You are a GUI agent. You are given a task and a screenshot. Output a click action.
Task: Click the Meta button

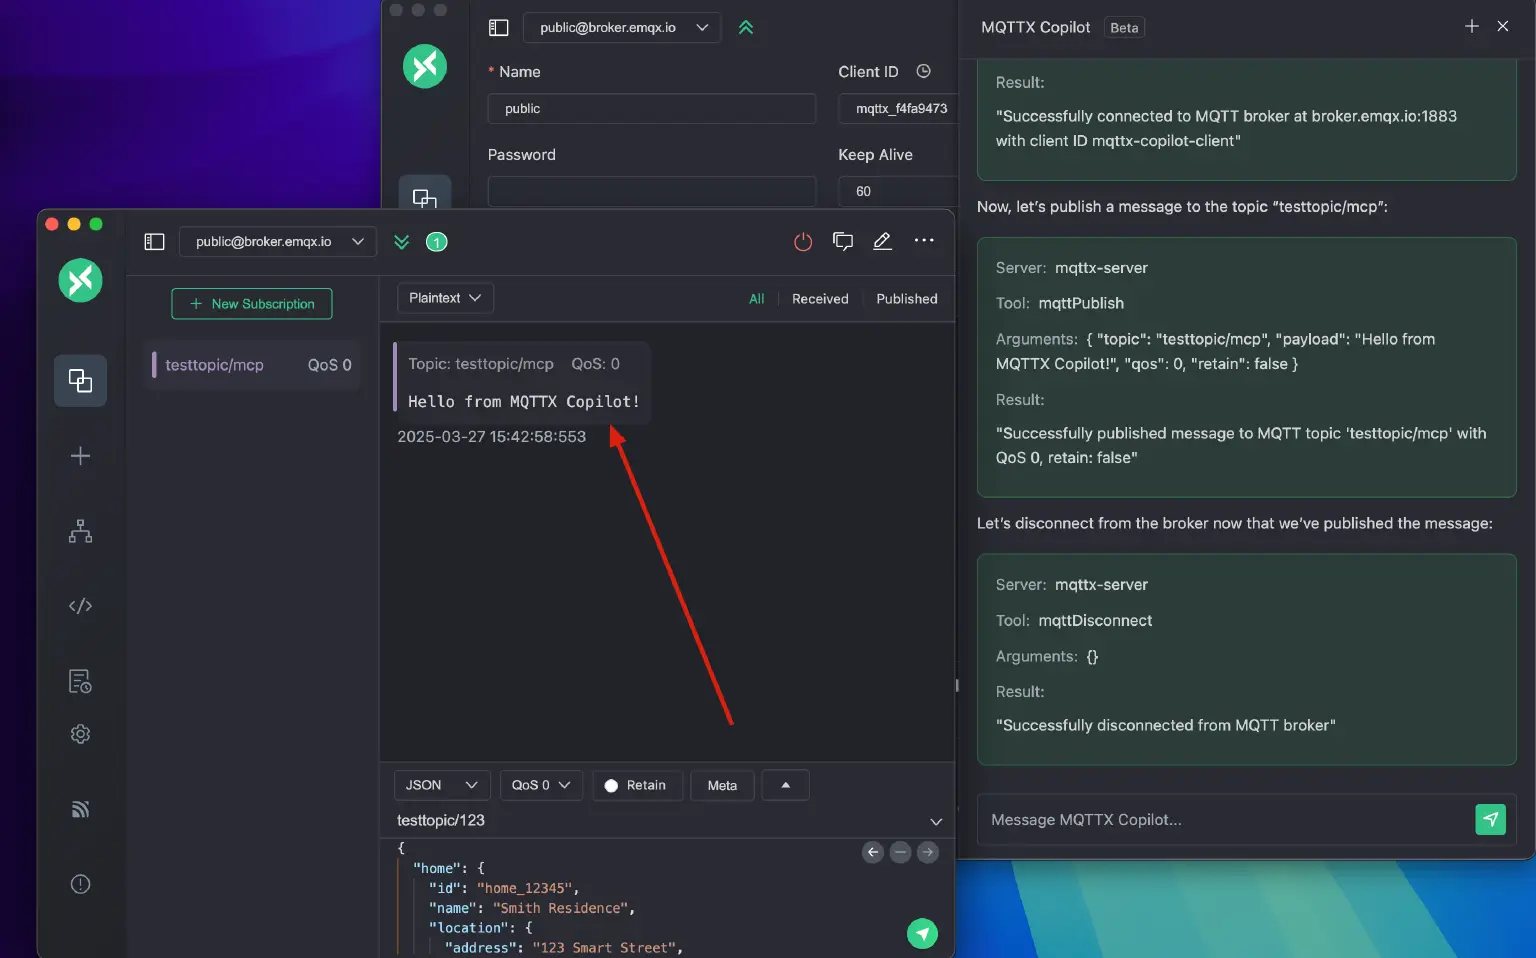tap(722, 785)
